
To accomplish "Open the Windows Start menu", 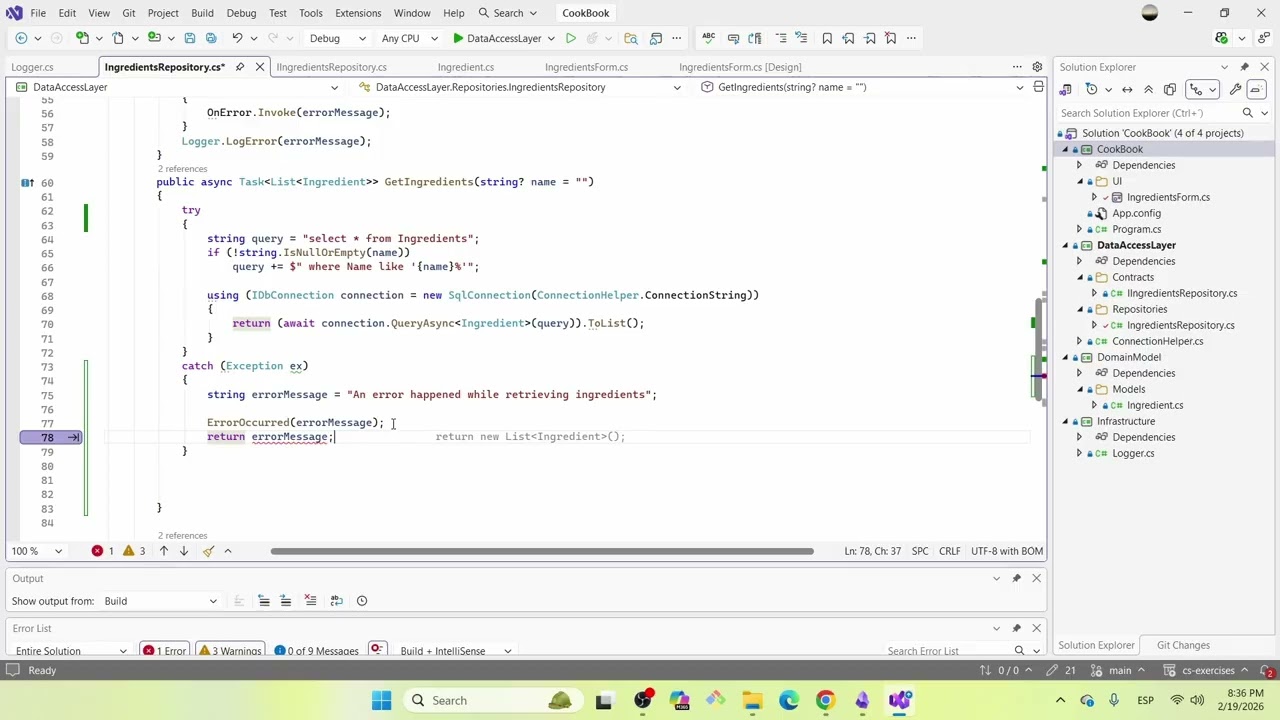I will click(x=381, y=701).
